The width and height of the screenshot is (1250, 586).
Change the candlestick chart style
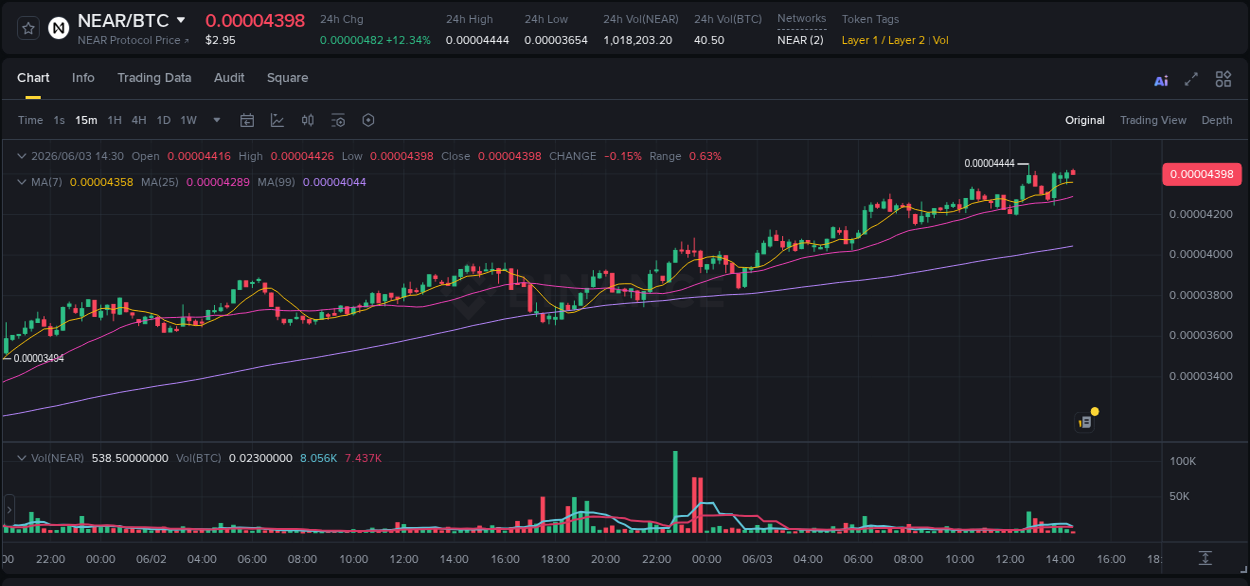308,120
